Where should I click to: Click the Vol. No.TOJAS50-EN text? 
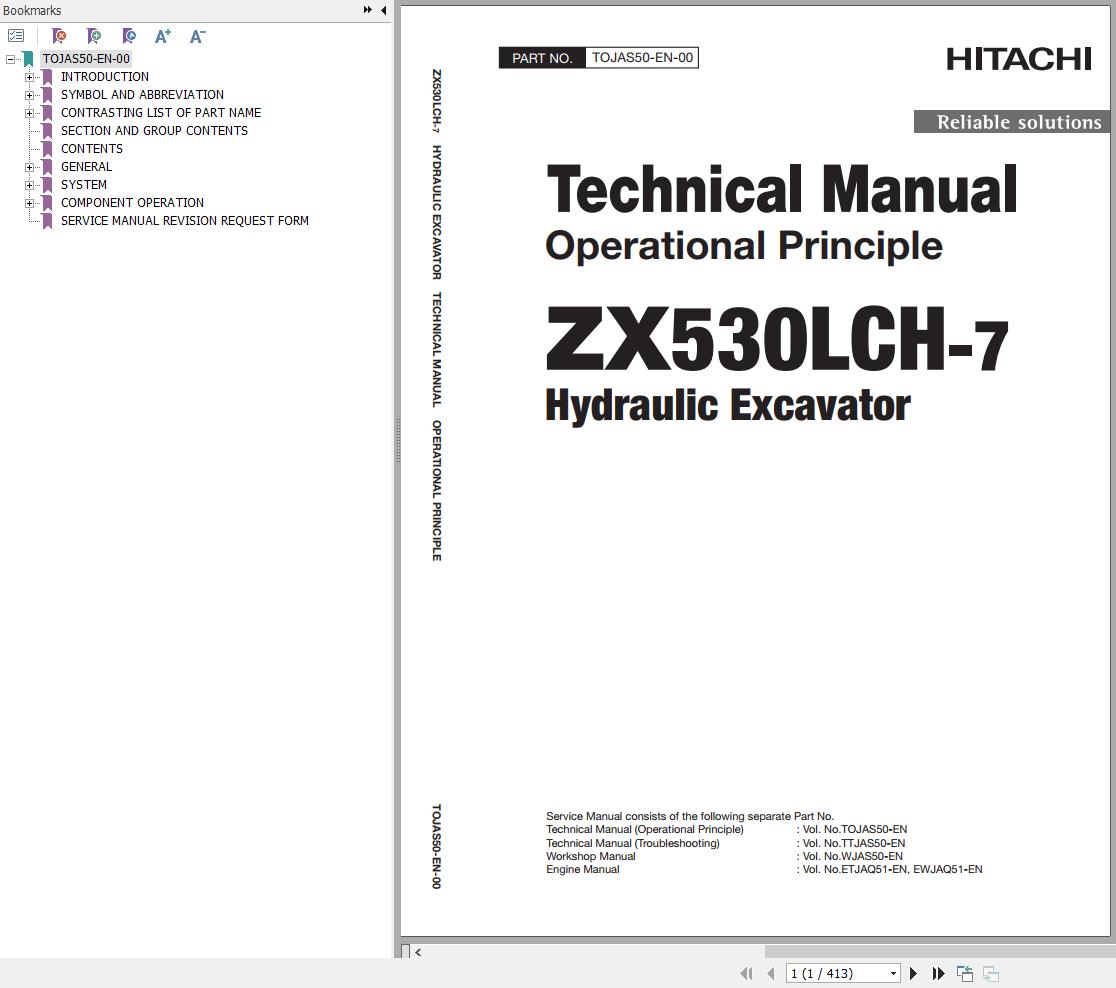(855, 829)
